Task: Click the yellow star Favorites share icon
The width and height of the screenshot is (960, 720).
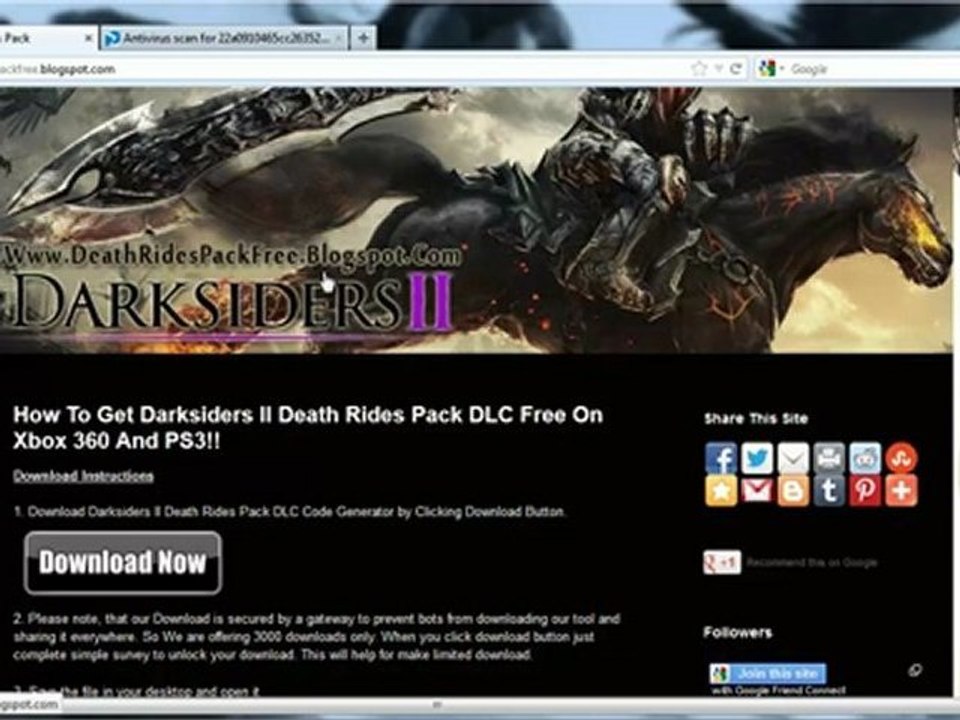Action: pyautogui.click(x=721, y=491)
